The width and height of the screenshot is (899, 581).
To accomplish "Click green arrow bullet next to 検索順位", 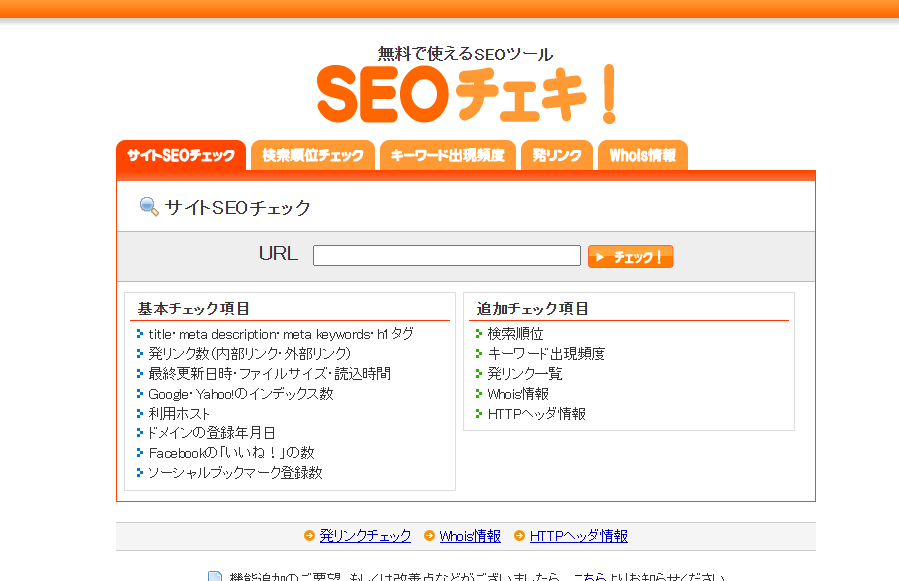I will pos(479,334).
